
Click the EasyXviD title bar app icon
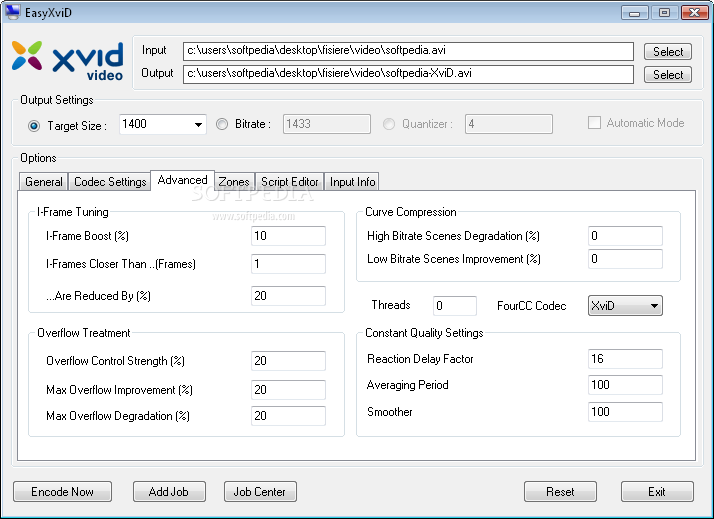click(x=12, y=12)
